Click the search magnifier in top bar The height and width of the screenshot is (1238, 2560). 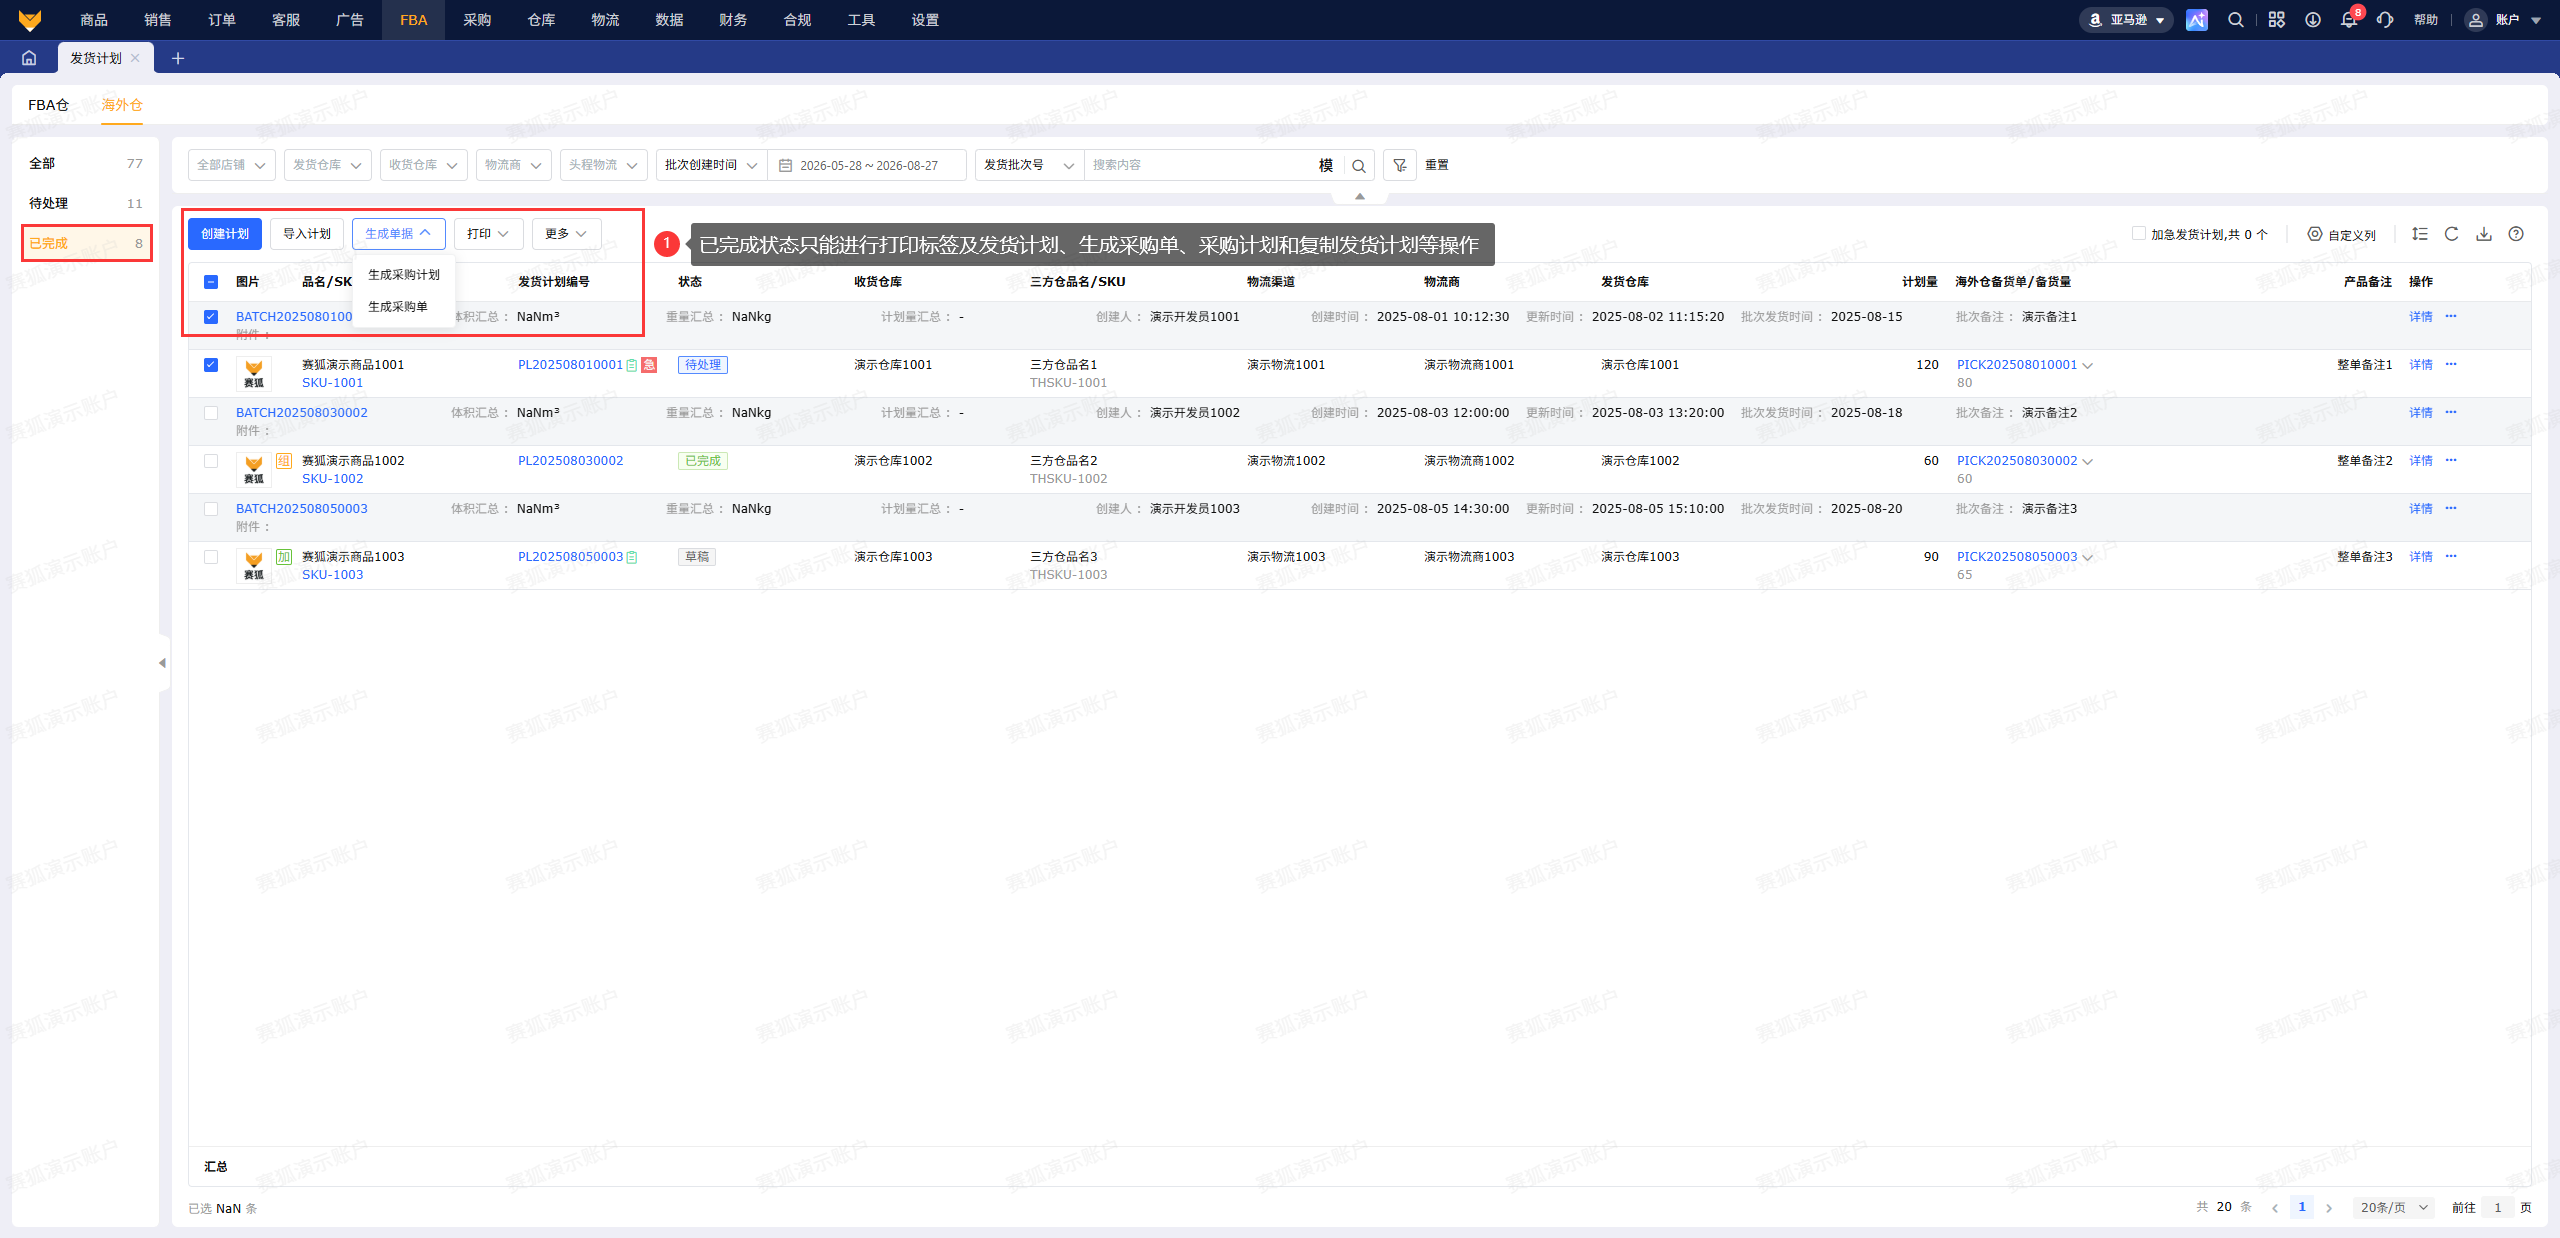pyautogui.click(x=2236, y=20)
